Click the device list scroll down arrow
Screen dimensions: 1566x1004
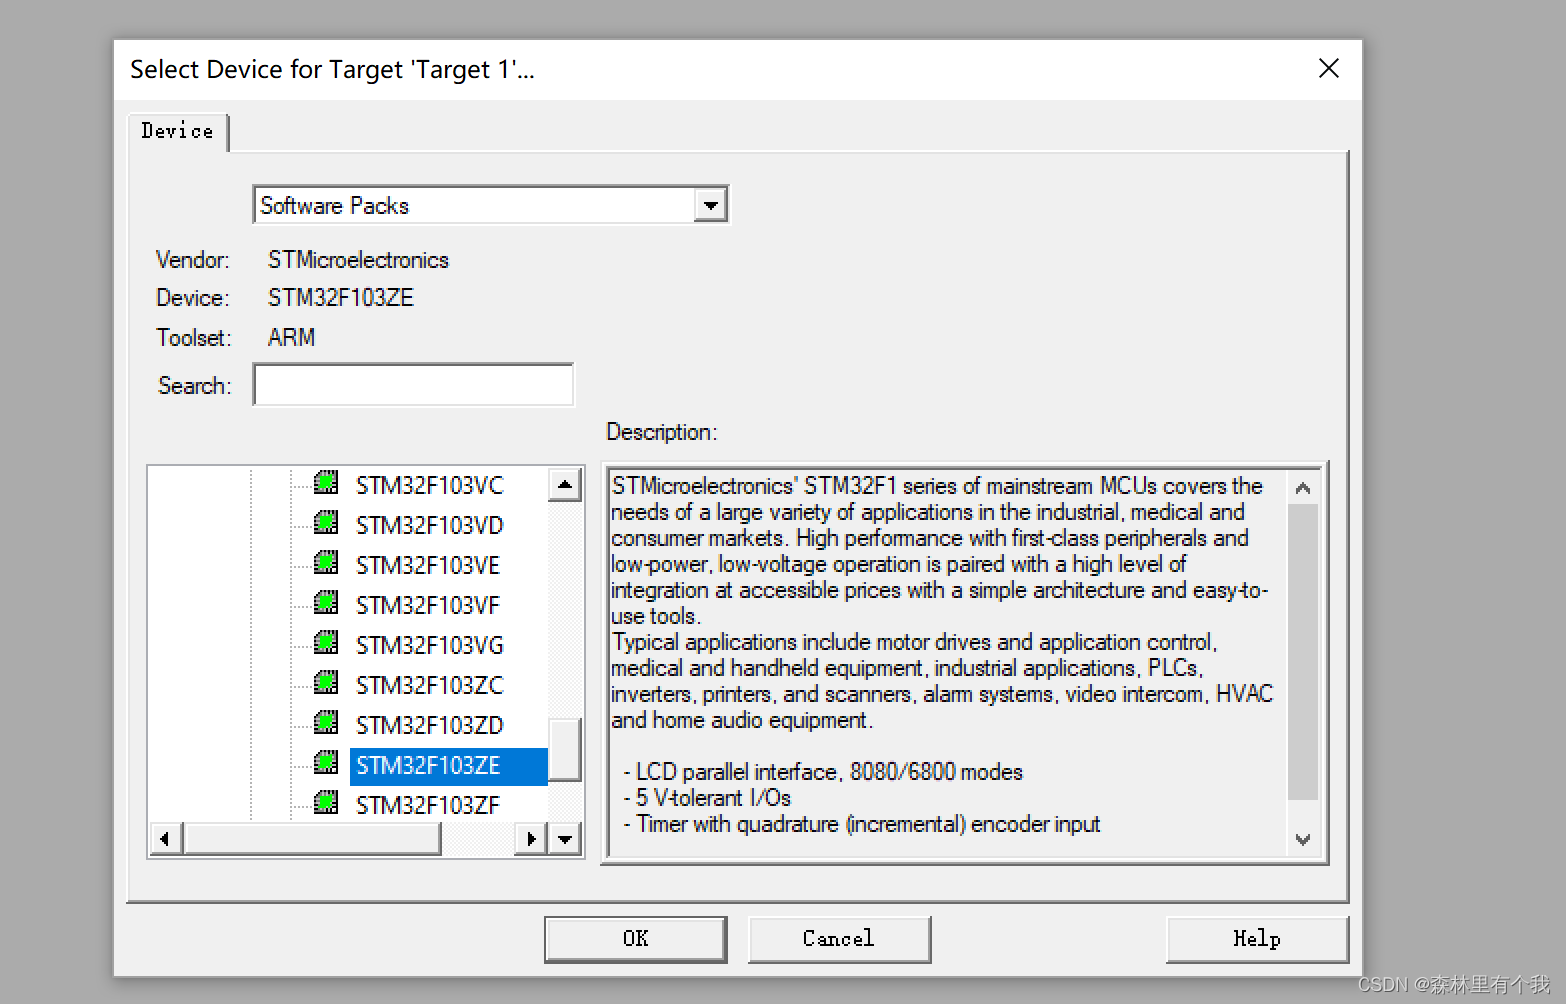tap(565, 839)
